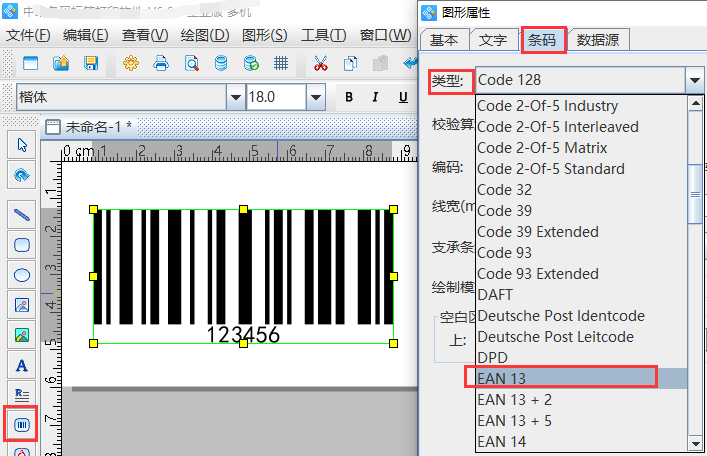
Task: Choose Code 2-Of-5 Industry option
Action: (x=582, y=106)
